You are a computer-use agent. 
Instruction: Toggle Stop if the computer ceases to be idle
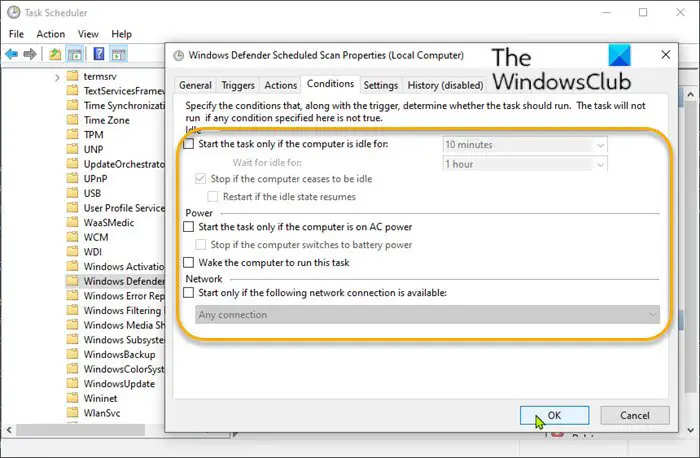pos(200,179)
